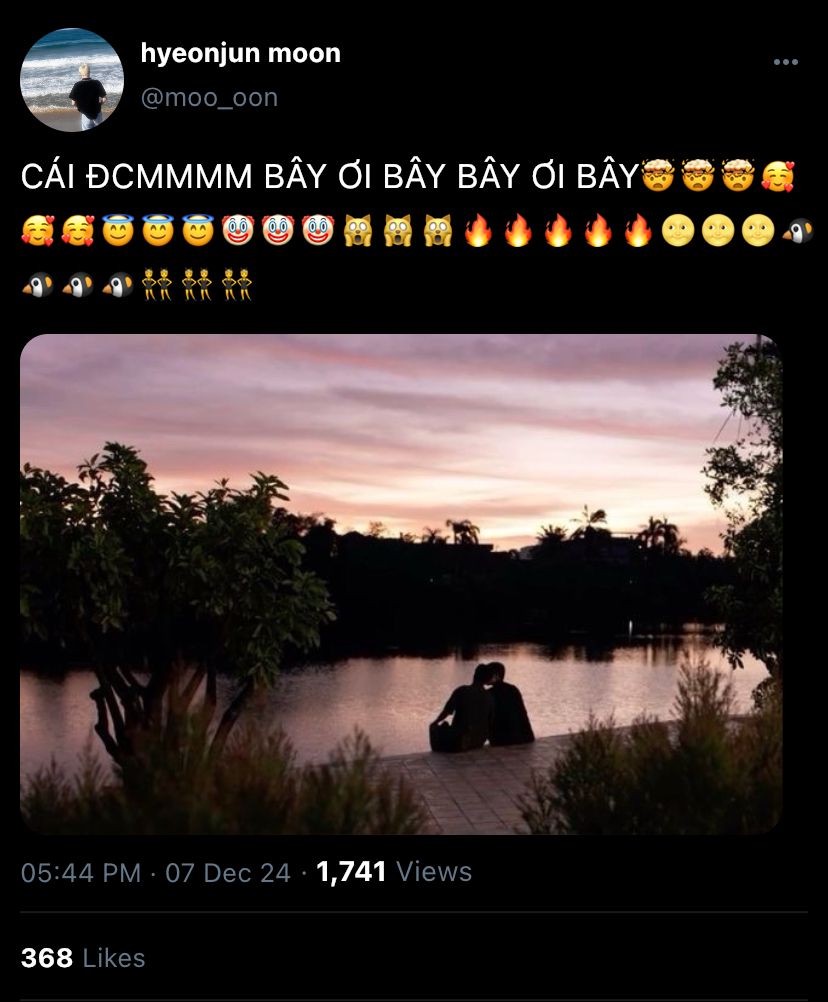
Task: Click the silhouetted couple in the photo
Action: tap(482, 707)
